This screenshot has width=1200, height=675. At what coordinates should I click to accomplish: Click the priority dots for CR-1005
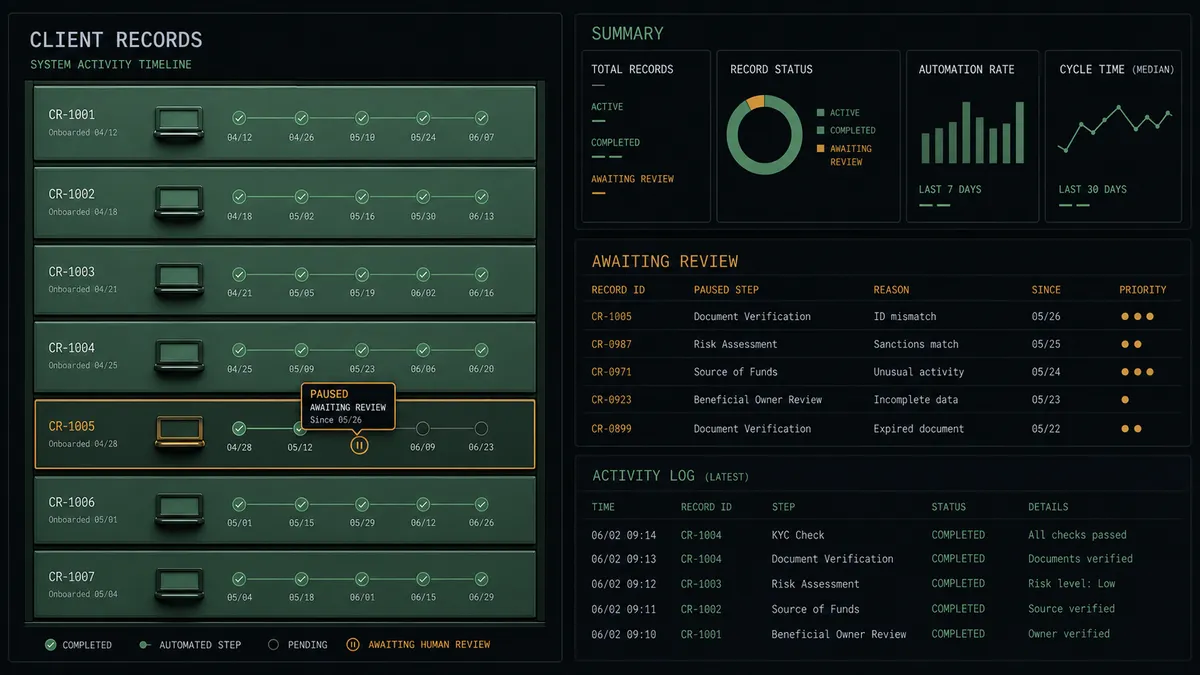click(x=1137, y=316)
